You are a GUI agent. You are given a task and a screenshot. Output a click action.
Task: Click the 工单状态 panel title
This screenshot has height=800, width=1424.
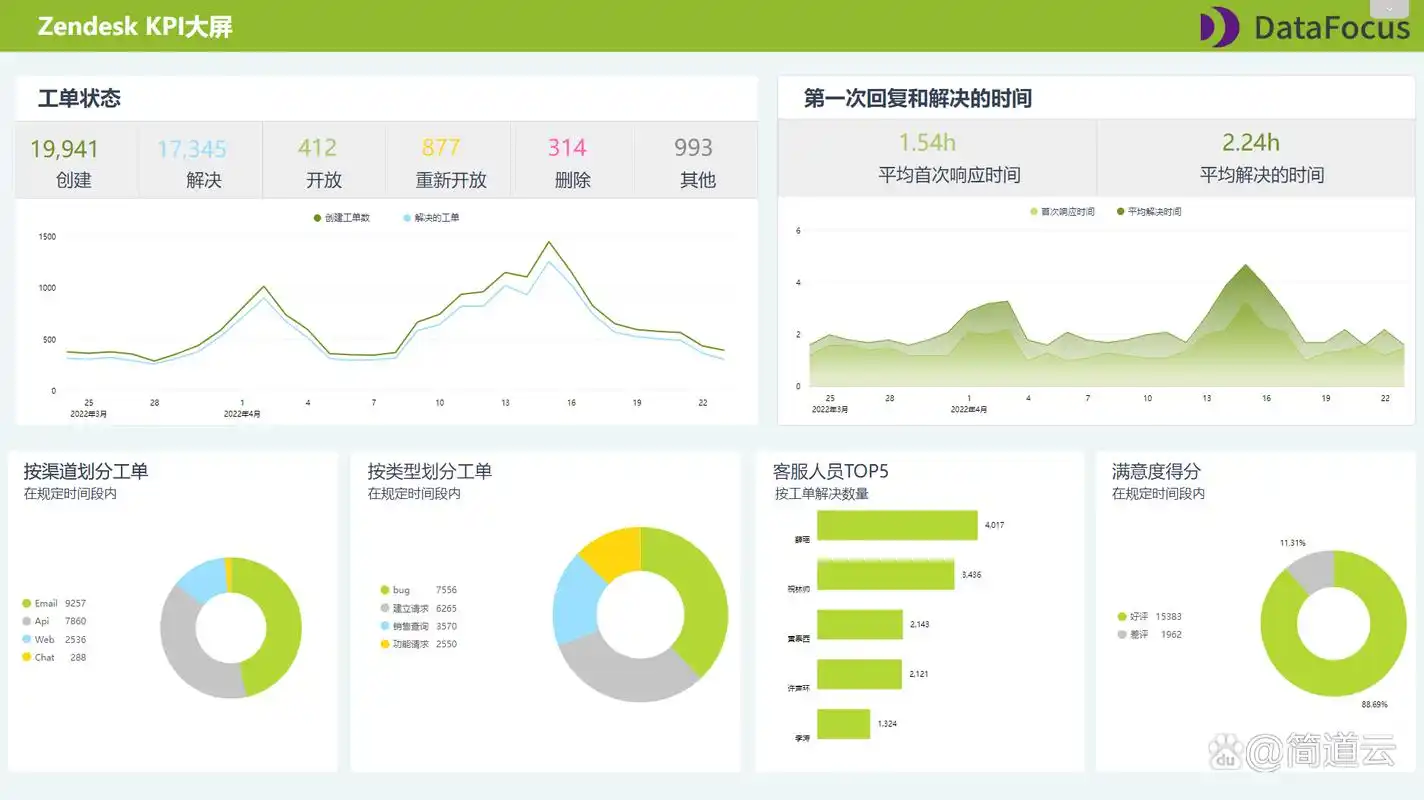coord(79,98)
